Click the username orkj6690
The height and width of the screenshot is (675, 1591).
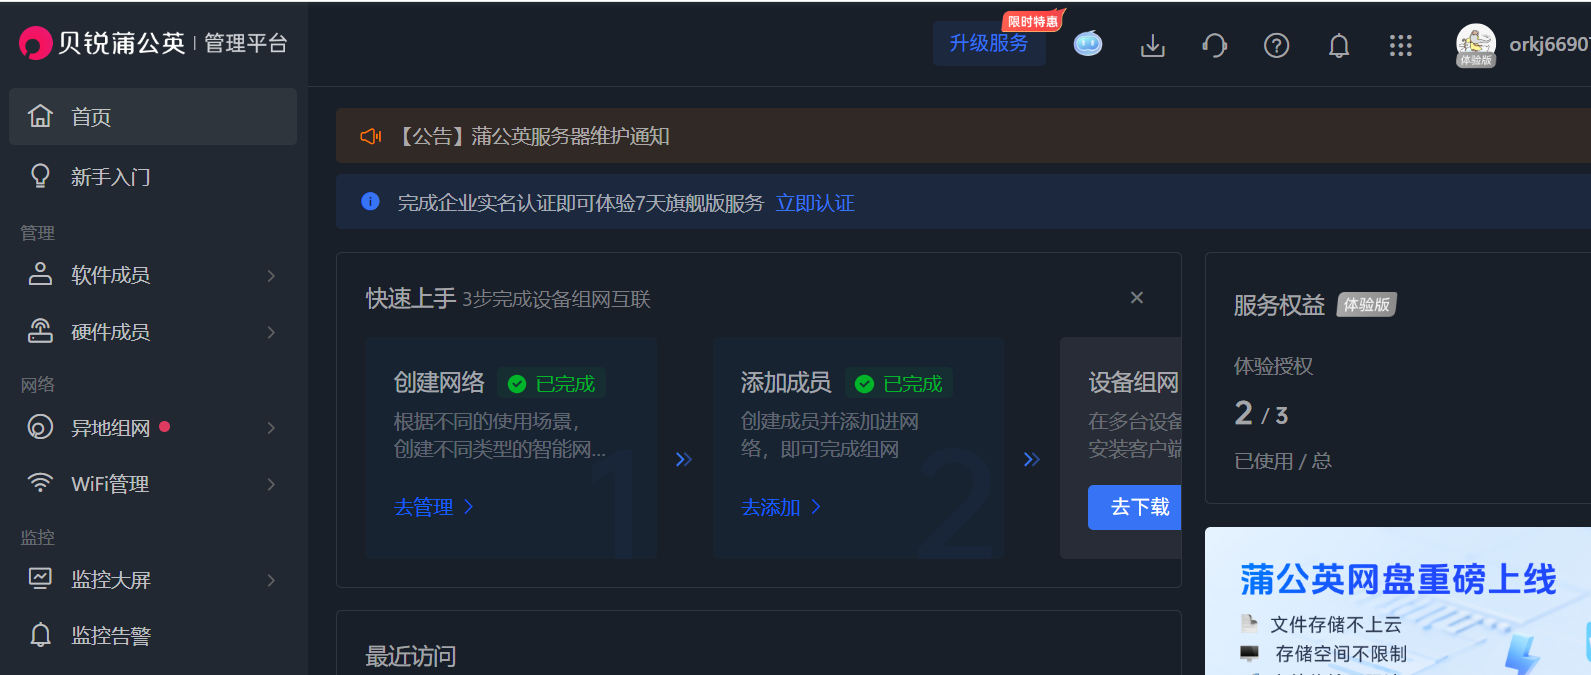[x=1549, y=44]
